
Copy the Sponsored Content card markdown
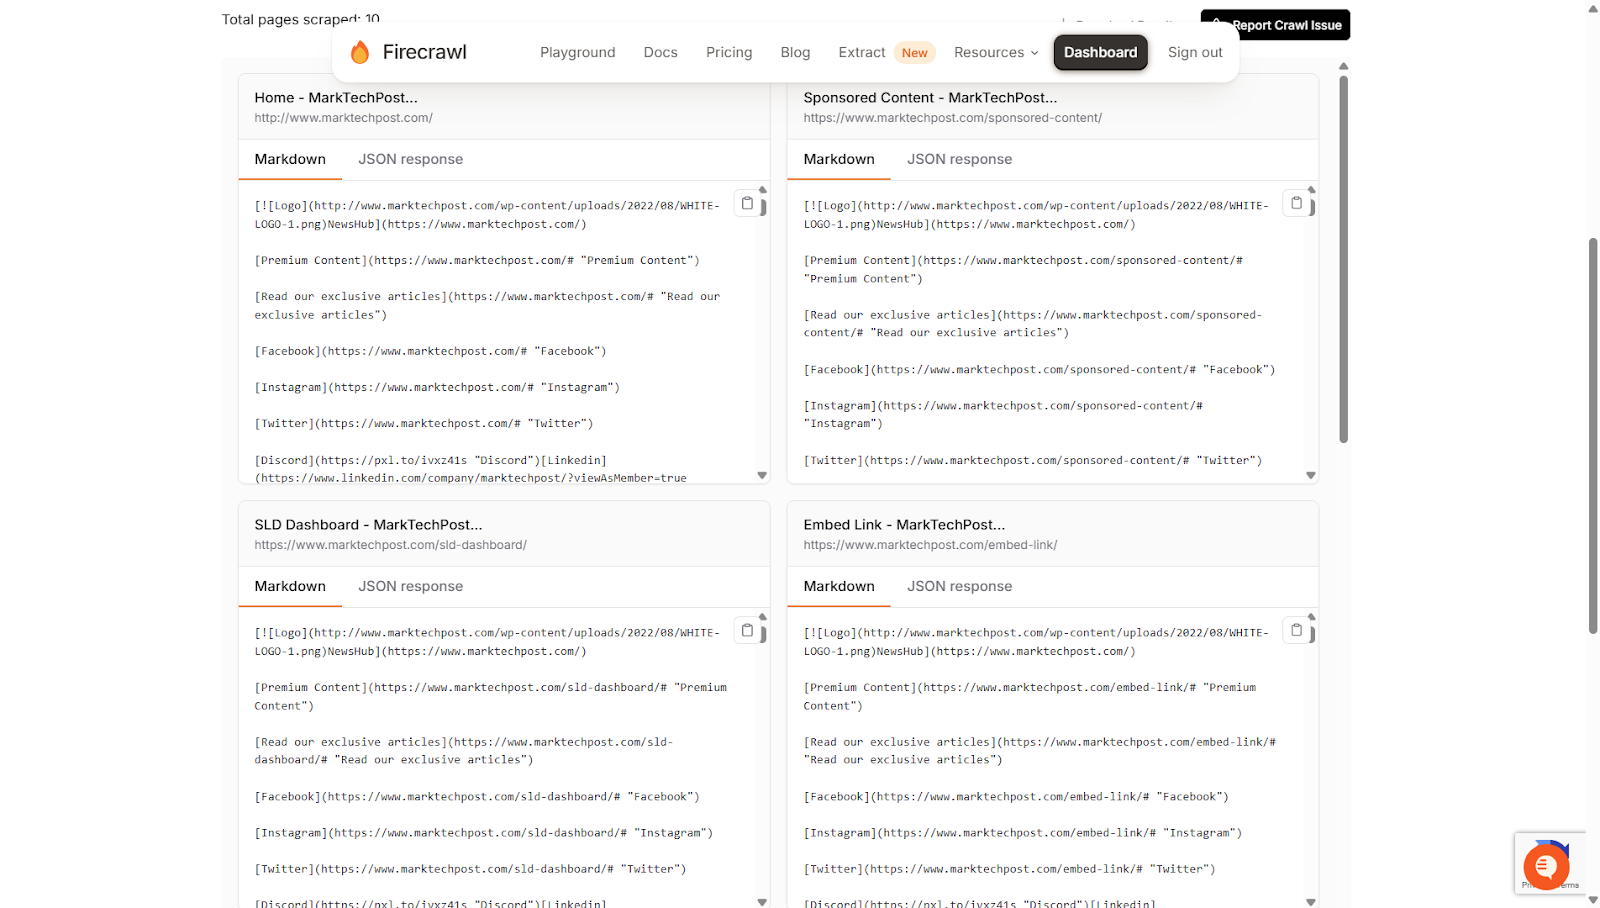tap(1296, 203)
